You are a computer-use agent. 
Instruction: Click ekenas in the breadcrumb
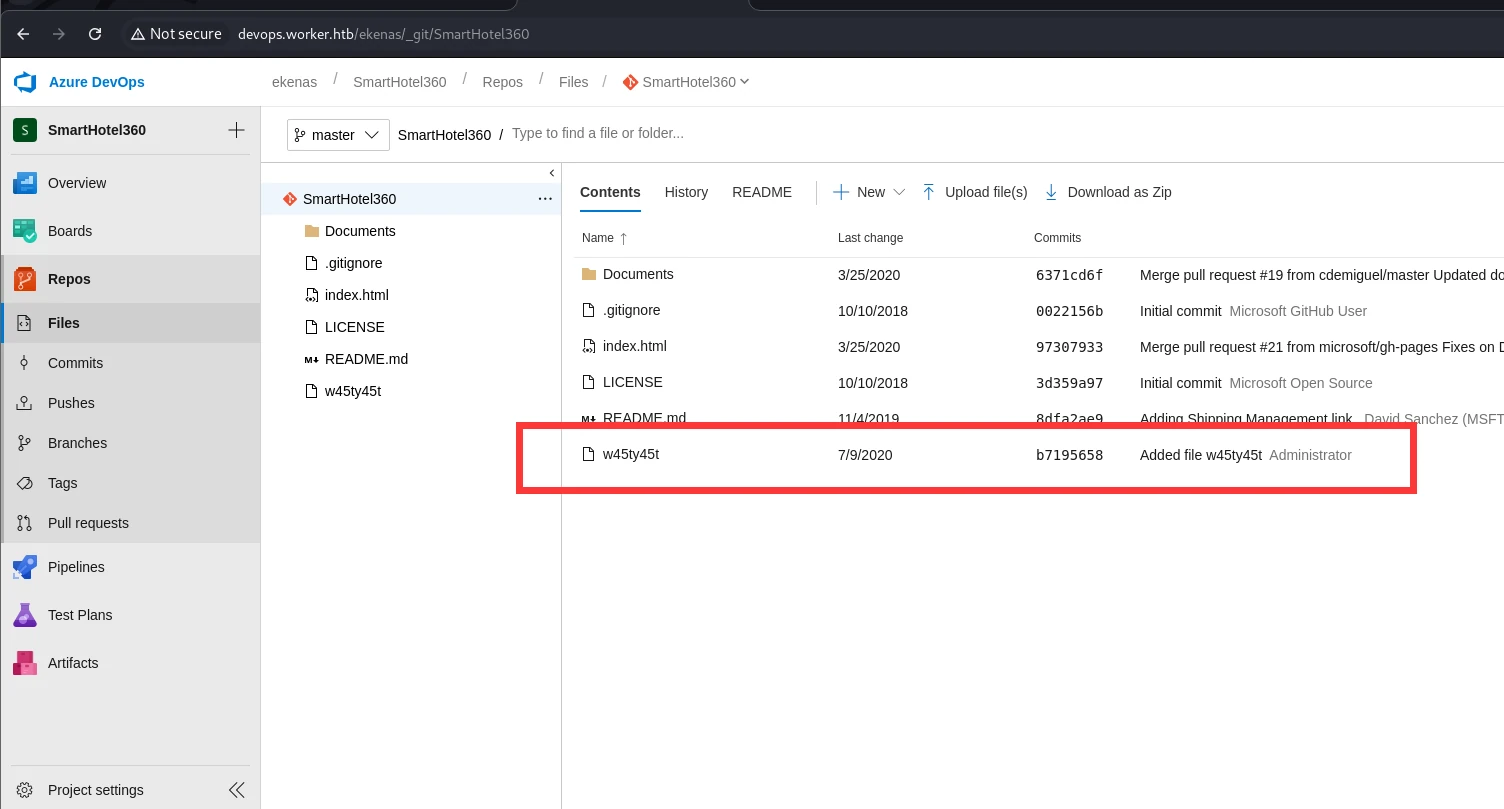click(292, 82)
